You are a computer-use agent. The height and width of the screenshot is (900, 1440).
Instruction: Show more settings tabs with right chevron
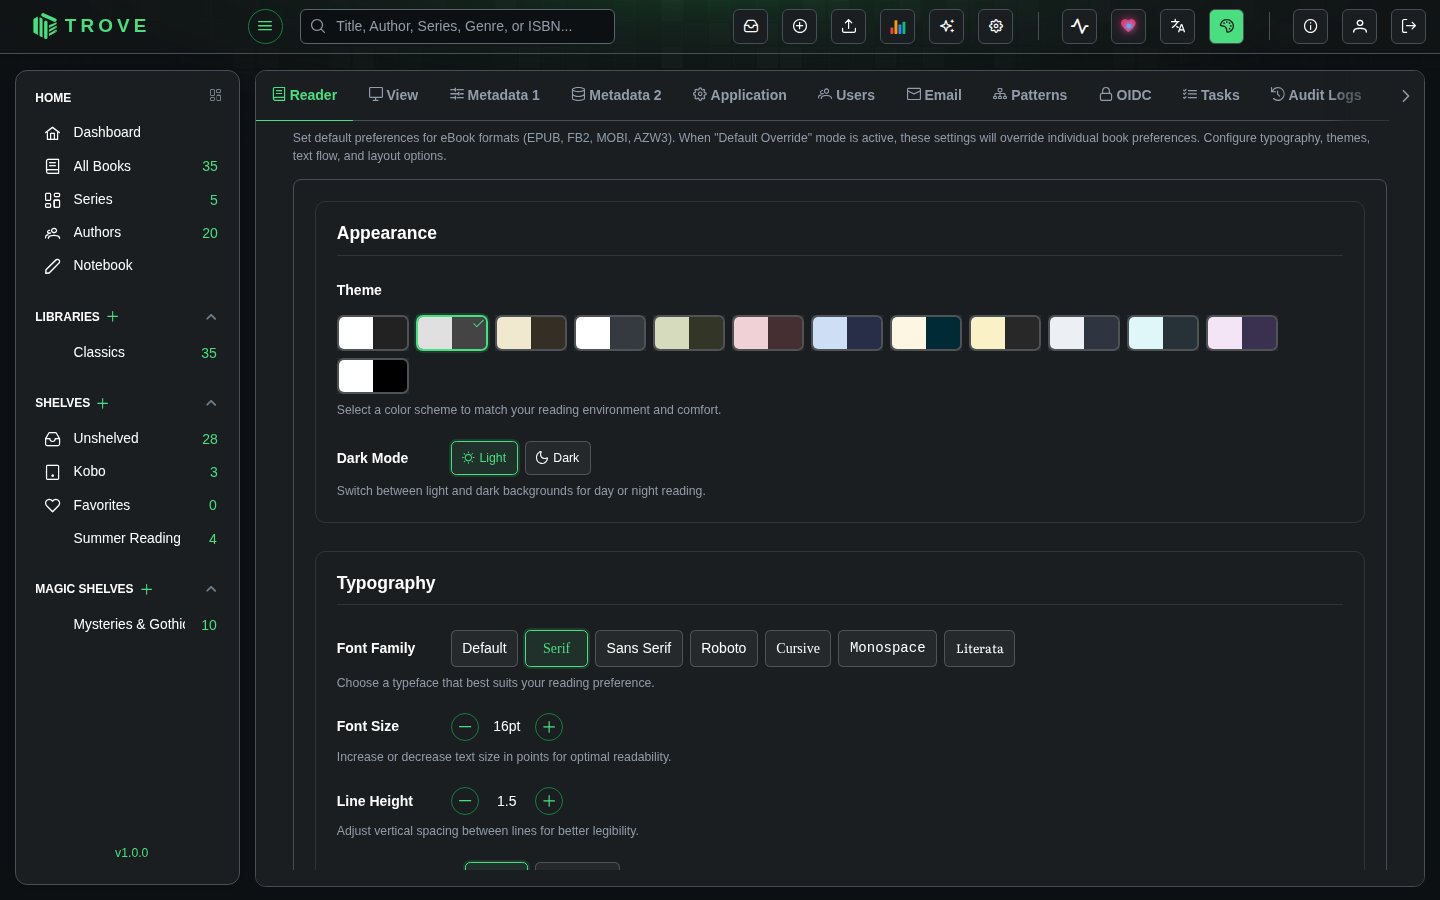1405,96
